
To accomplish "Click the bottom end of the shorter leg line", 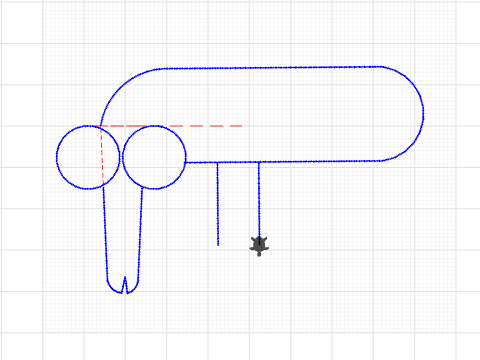I will tap(218, 245).
